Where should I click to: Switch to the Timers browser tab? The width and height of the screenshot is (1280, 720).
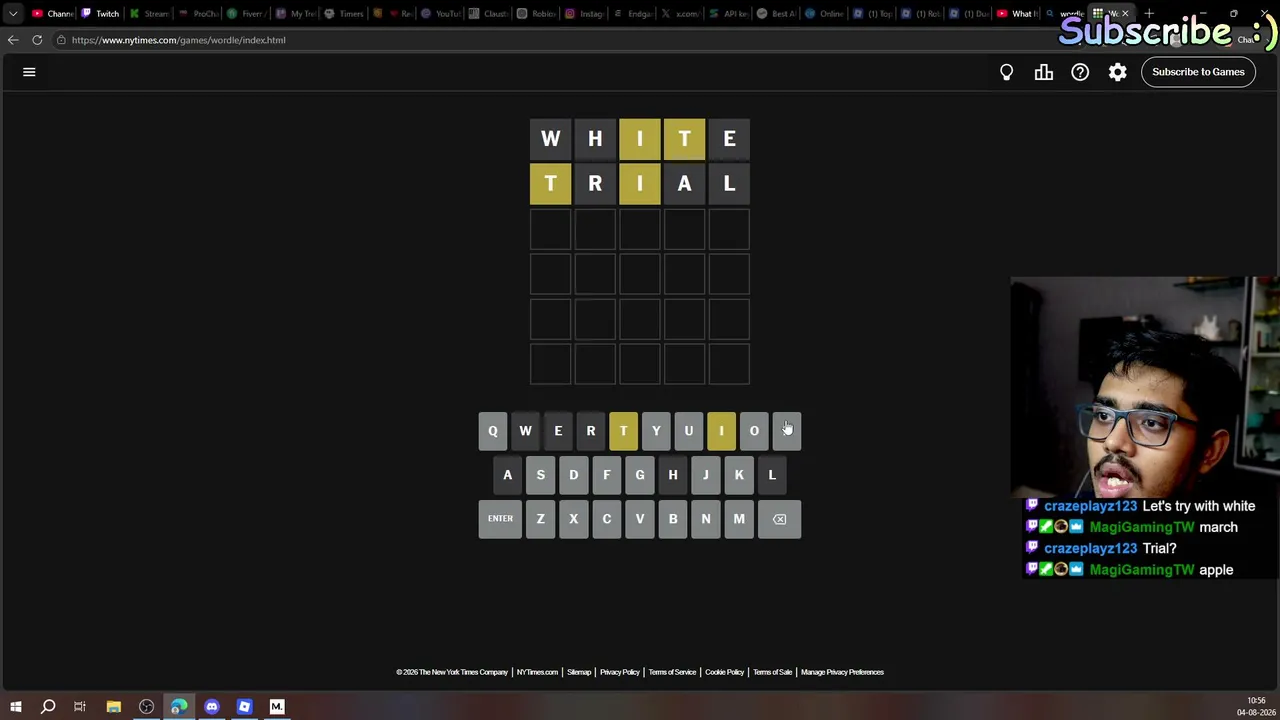click(x=344, y=14)
